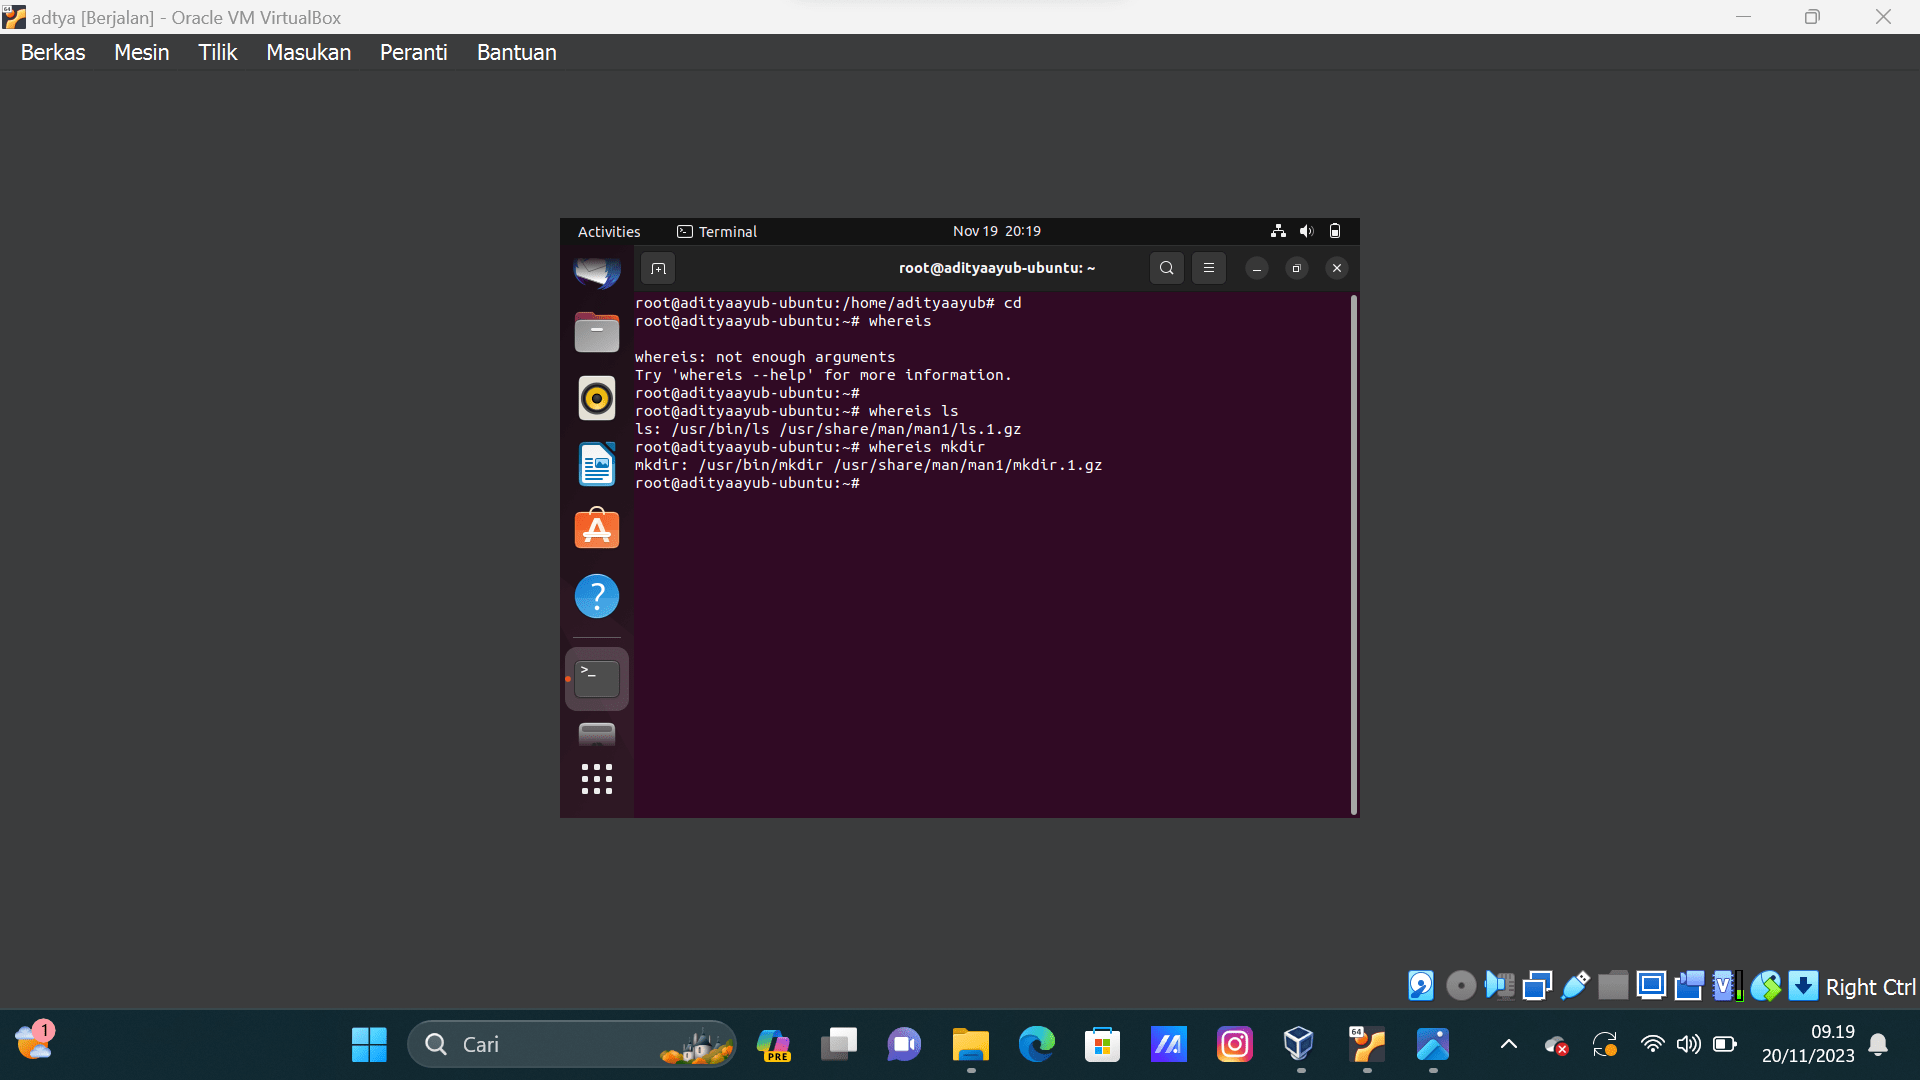
Task: Open the Tilik menu
Action: click(x=217, y=52)
